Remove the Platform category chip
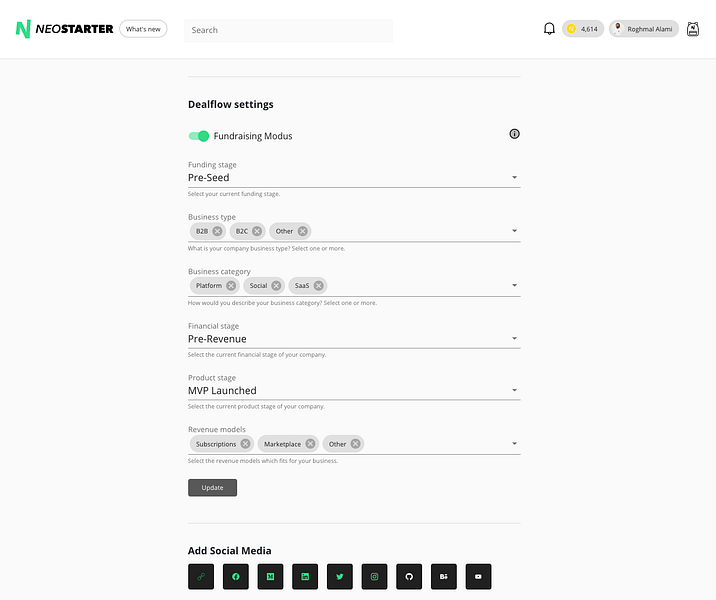Image resolution: width=716 pixels, height=600 pixels. point(232,285)
